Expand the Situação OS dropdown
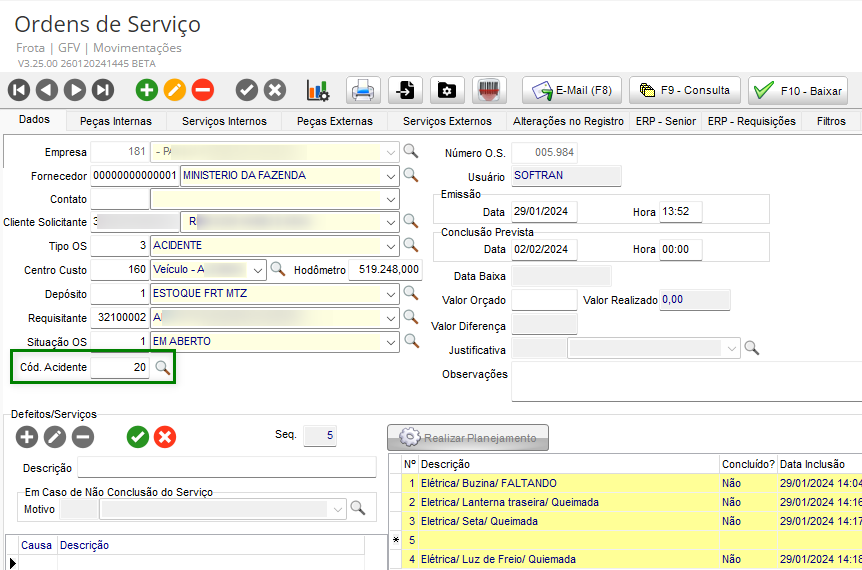The width and height of the screenshot is (862, 570). click(x=390, y=341)
